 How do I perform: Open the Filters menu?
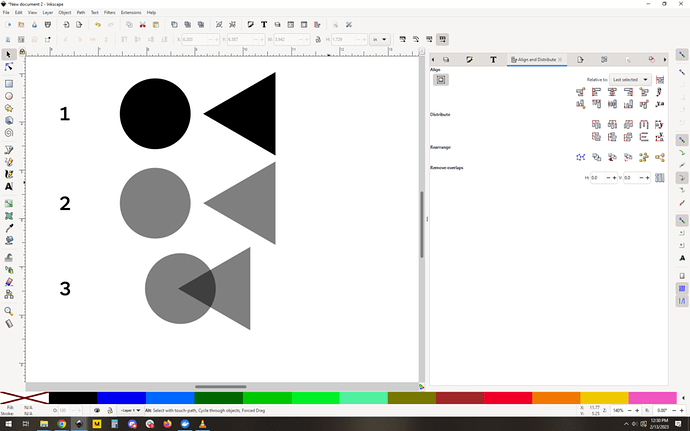point(110,12)
